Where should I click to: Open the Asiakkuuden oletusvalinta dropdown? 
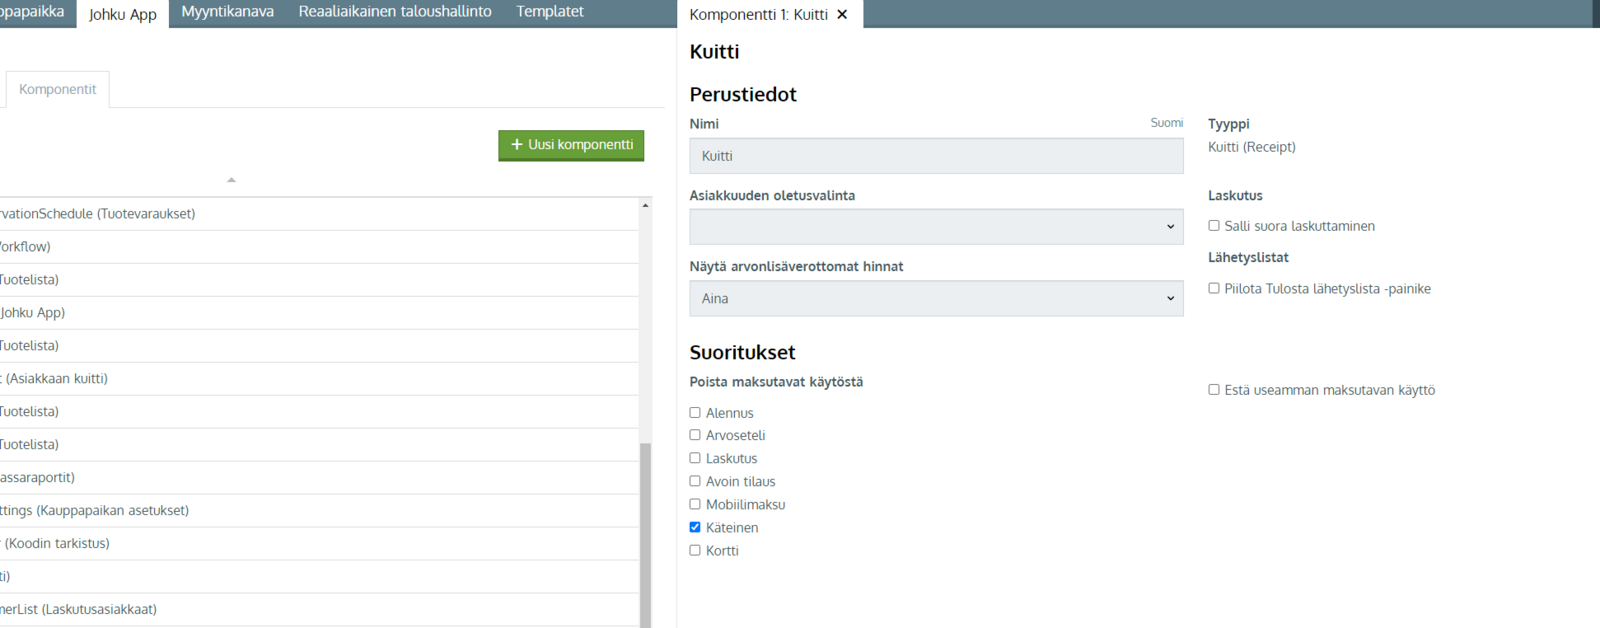click(935, 227)
